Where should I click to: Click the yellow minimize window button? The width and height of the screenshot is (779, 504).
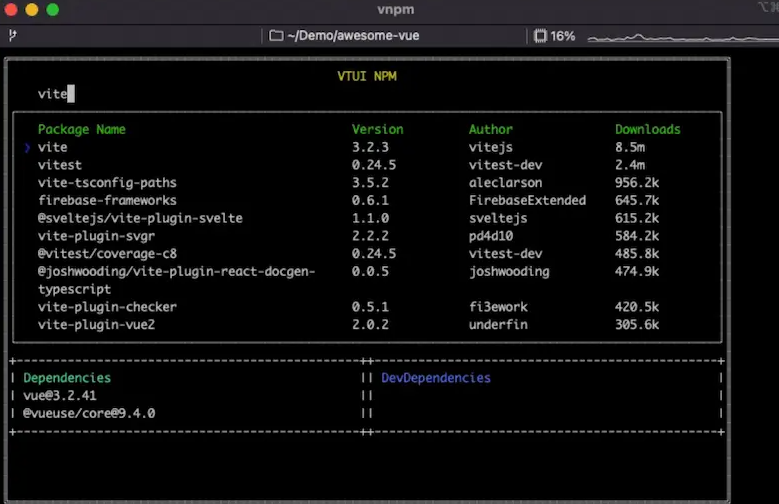click(32, 10)
